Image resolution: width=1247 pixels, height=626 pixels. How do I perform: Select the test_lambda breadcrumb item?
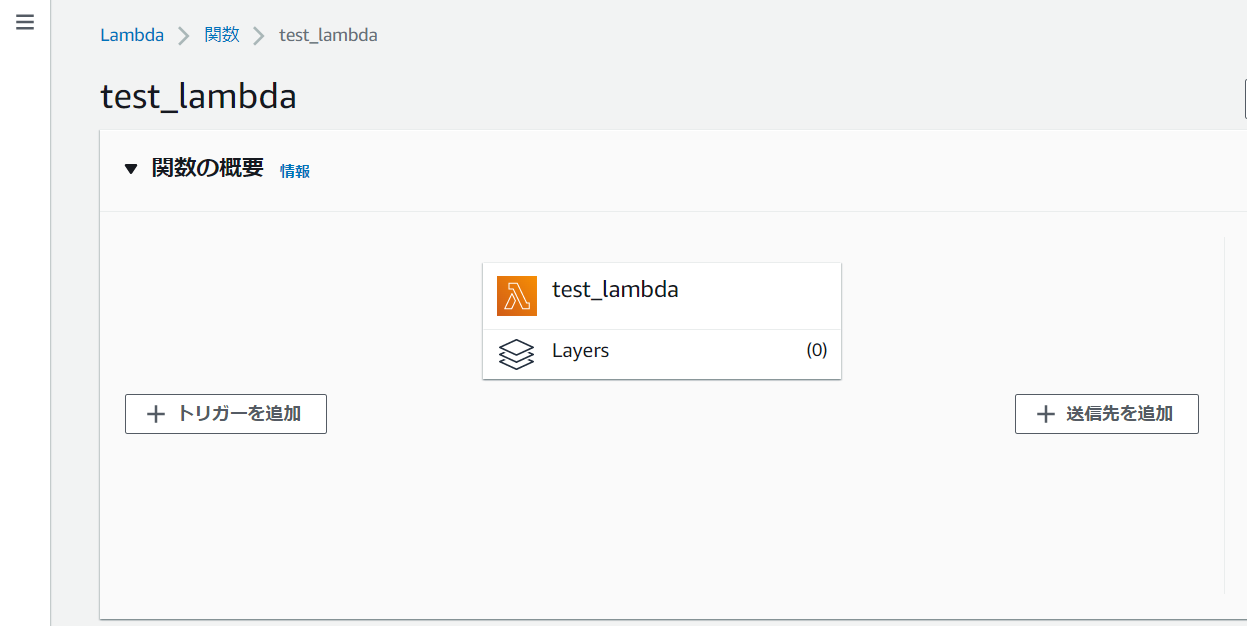[x=328, y=34]
